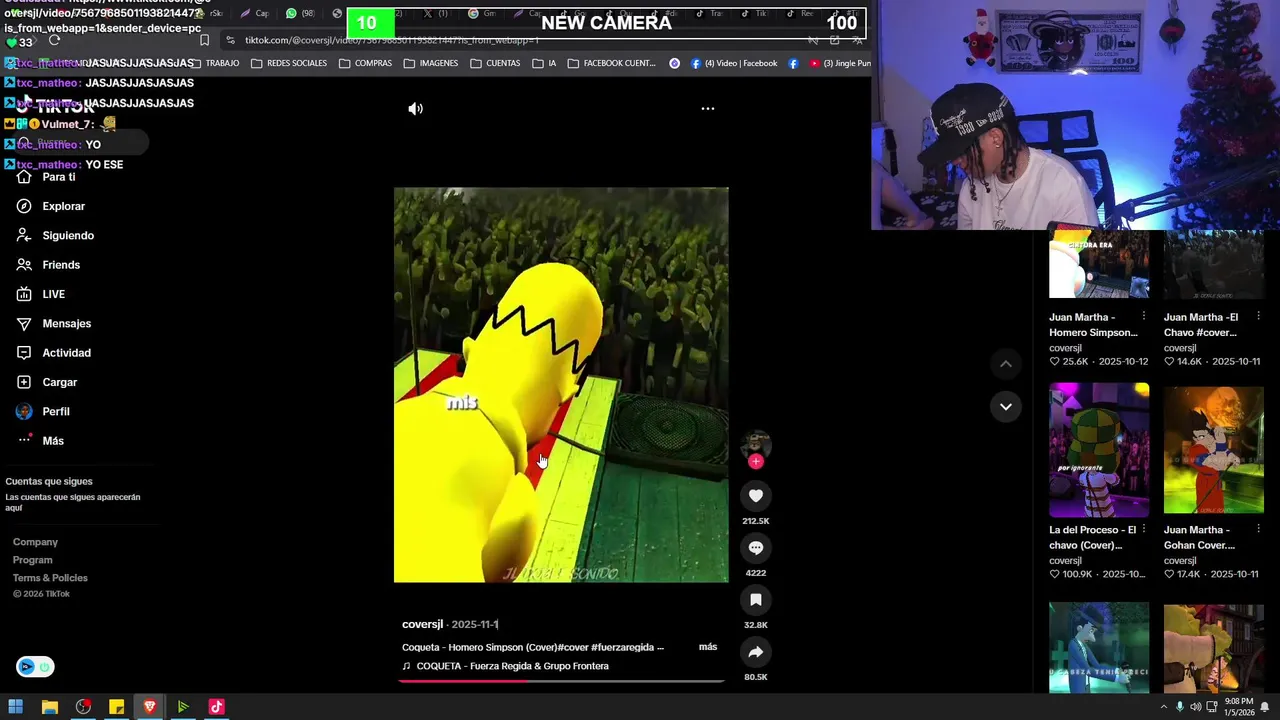Screen dimensions: 1280x720
Task: Bookmark the page with the address bar icon
Action: (204, 40)
